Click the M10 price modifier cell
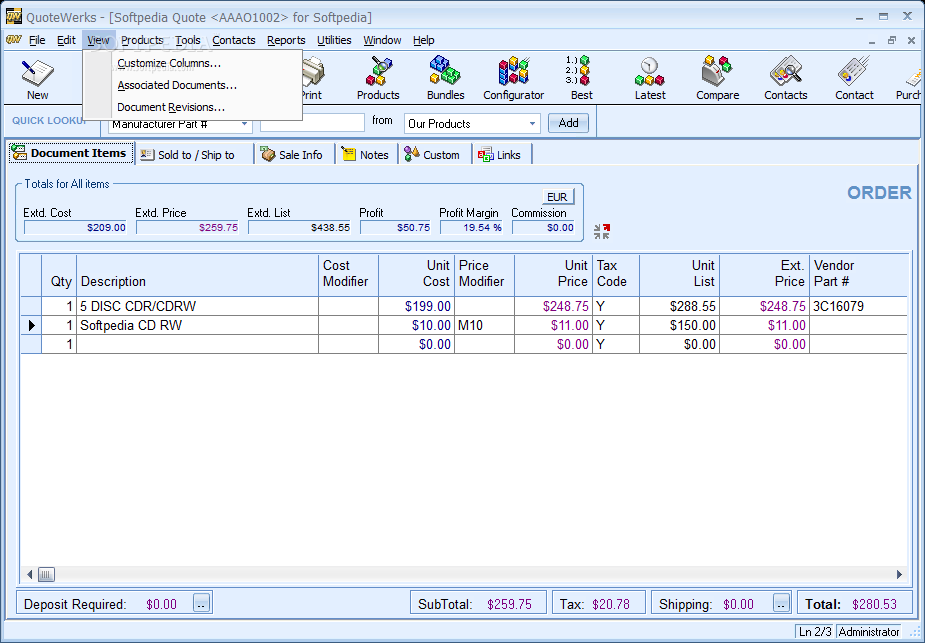This screenshot has height=643, width=925. 484,325
